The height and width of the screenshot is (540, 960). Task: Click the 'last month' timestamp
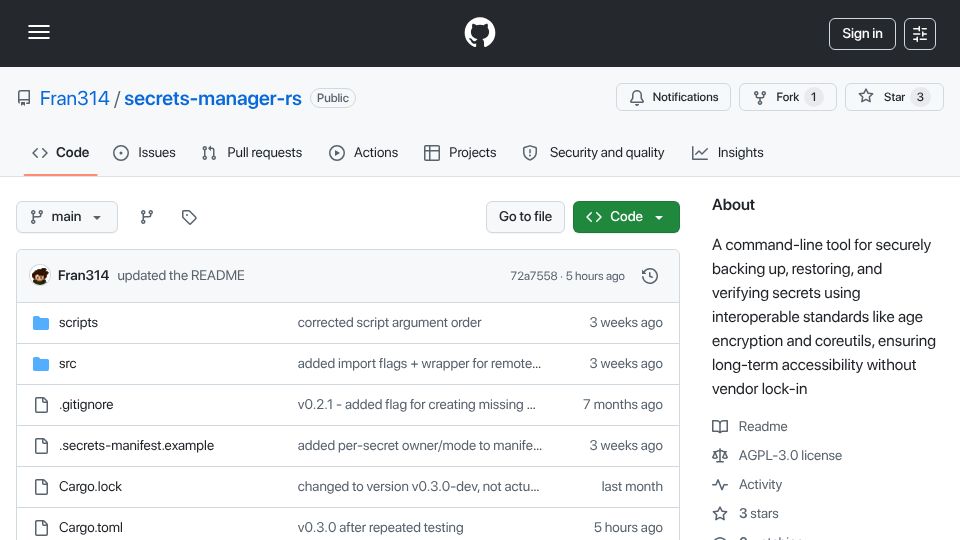[x=632, y=487]
